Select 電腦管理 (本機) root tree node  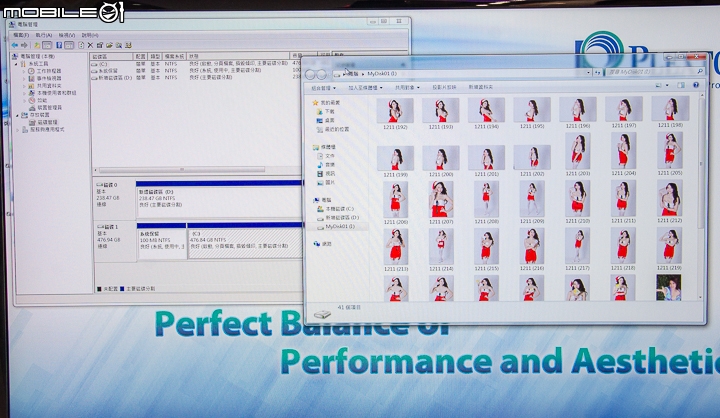(33, 56)
